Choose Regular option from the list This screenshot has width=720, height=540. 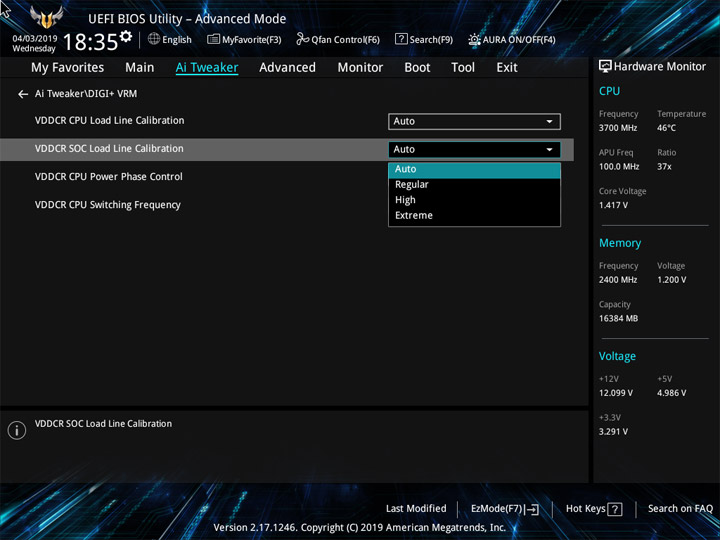[474, 185]
